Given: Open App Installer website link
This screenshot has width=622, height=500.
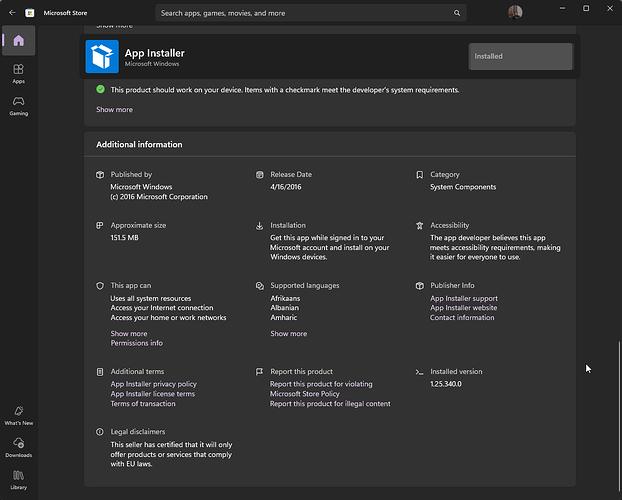Looking at the screenshot, I should [x=463, y=308].
